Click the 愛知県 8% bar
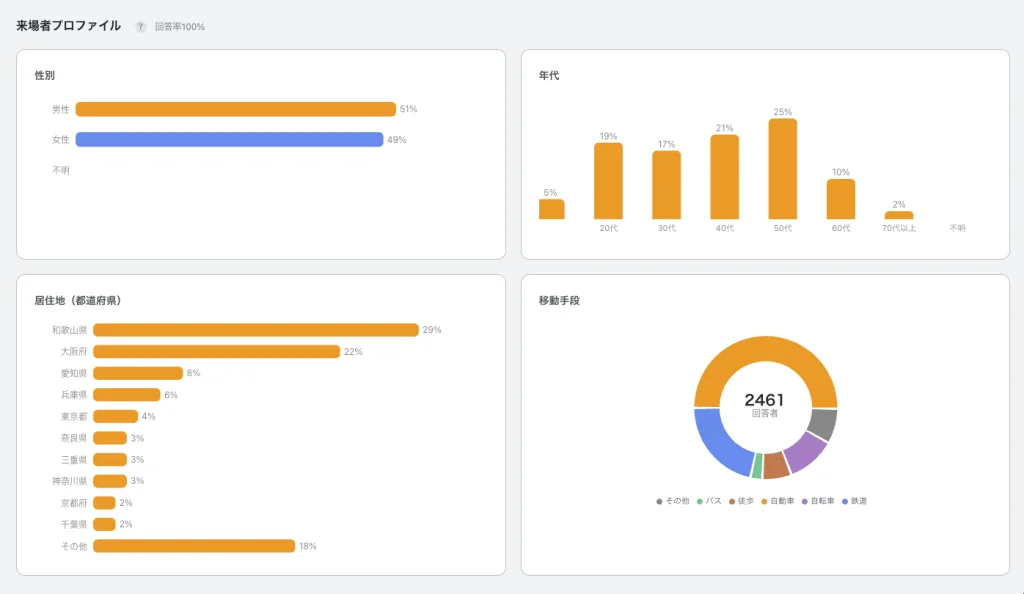 [138, 373]
